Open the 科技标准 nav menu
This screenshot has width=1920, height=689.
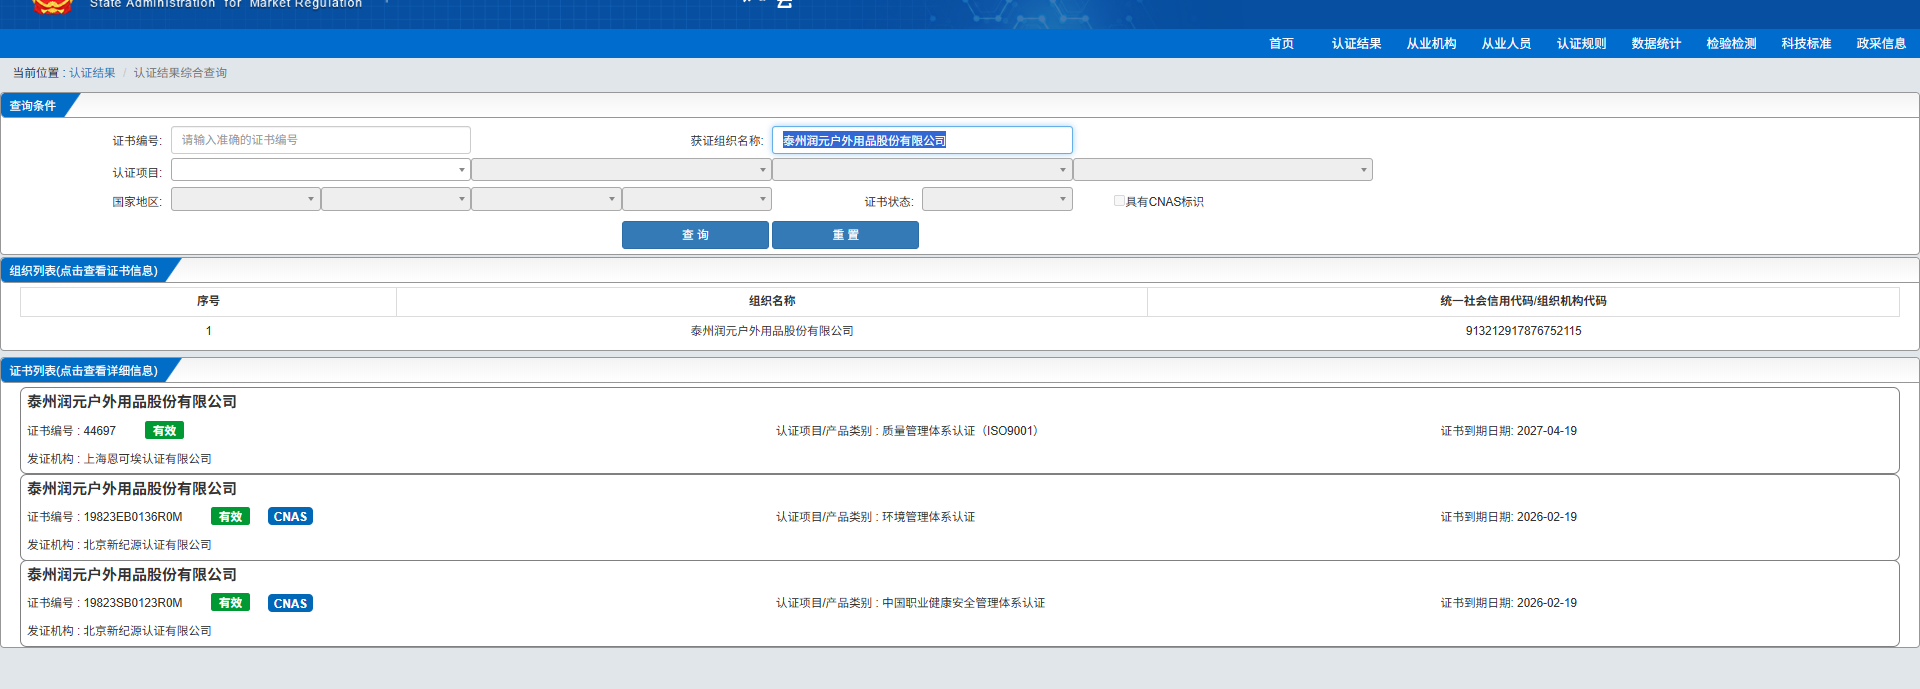point(1806,43)
